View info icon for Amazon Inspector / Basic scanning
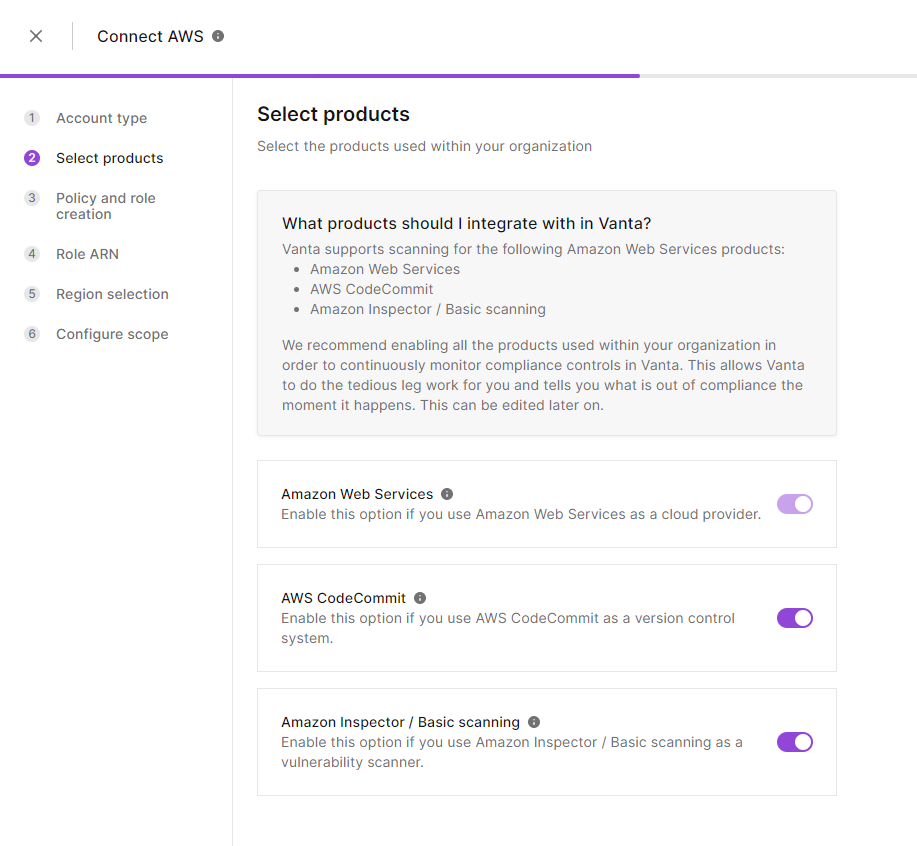Screen dimensions: 917x846 pos(534,722)
